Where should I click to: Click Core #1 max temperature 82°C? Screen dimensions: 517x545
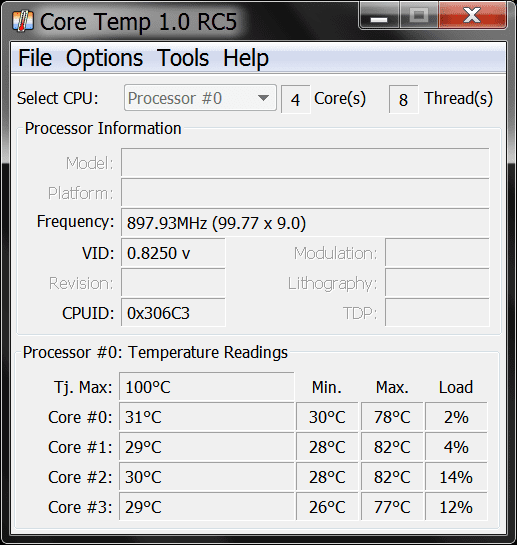(392, 447)
